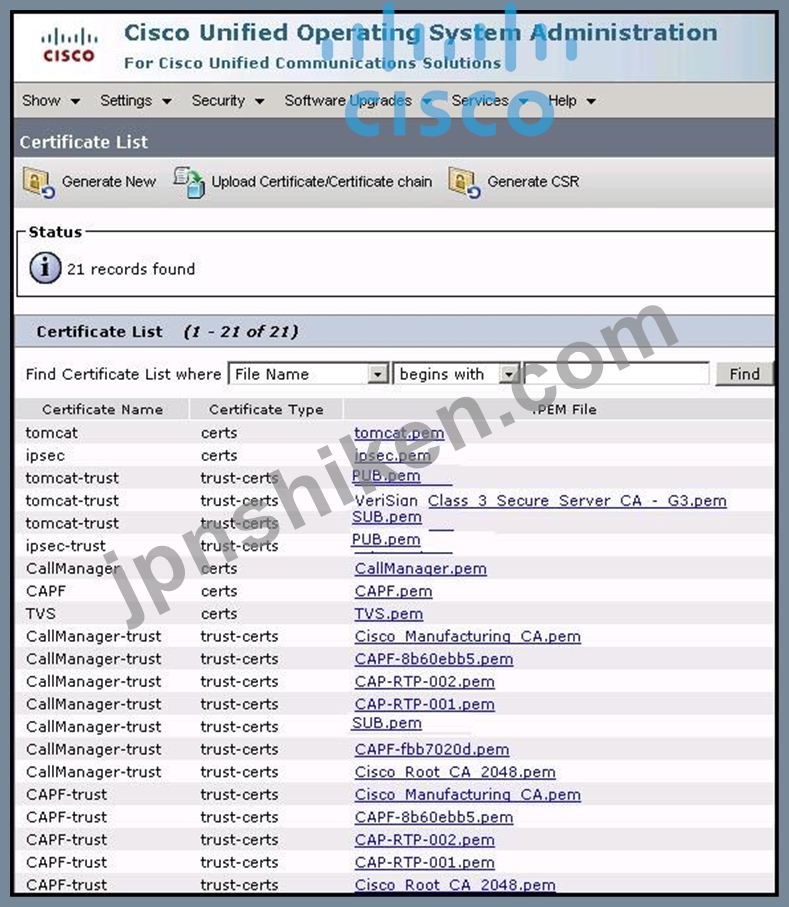Expand the 'begins with' condition dropdown
Image resolution: width=789 pixels, height=907 pixels.
tap(508, 374)
